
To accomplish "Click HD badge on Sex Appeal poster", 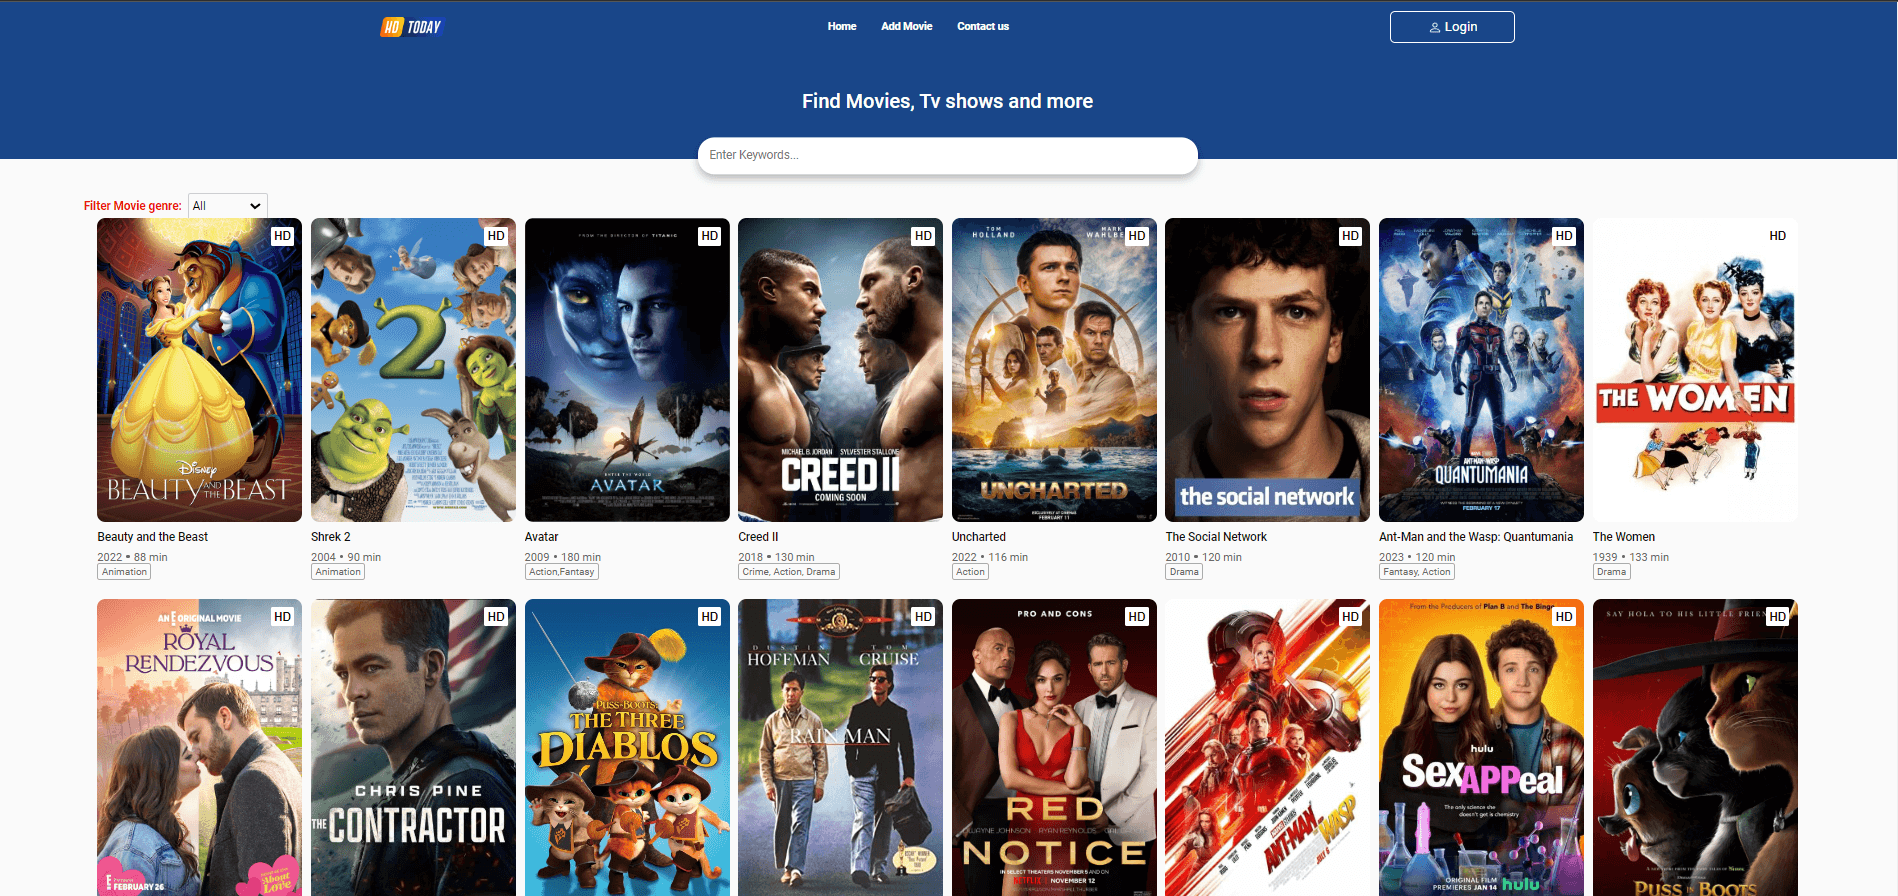I will 1564,617.
